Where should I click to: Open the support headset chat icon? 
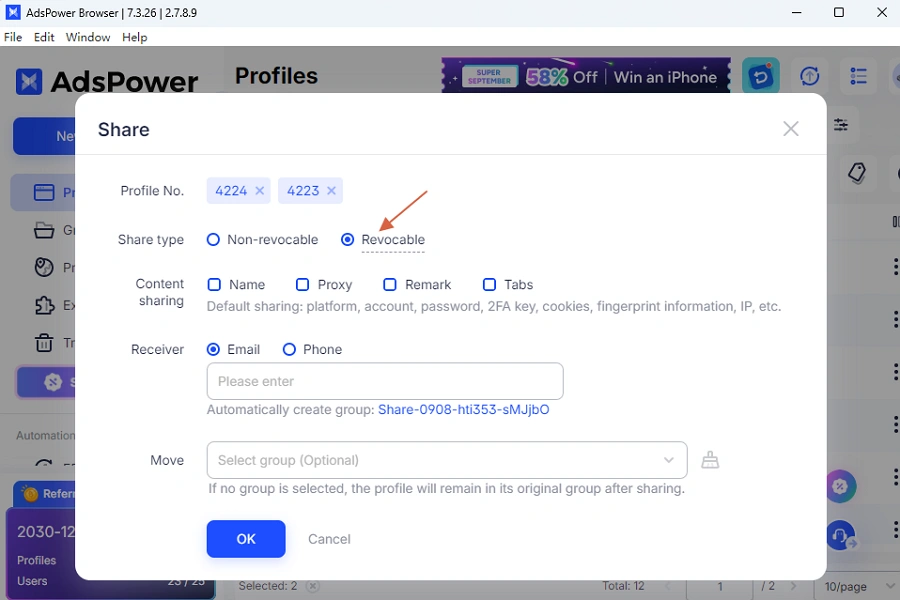pyautogui.click(x=840, y=535)
